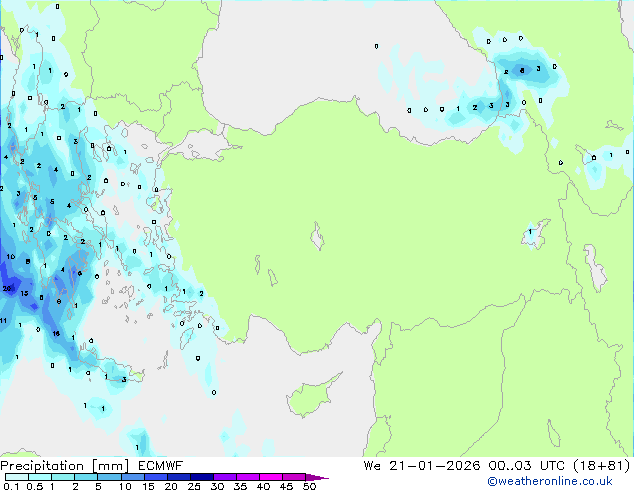
Task: Click the legend value '25'
Action: (x=194, y=486)
